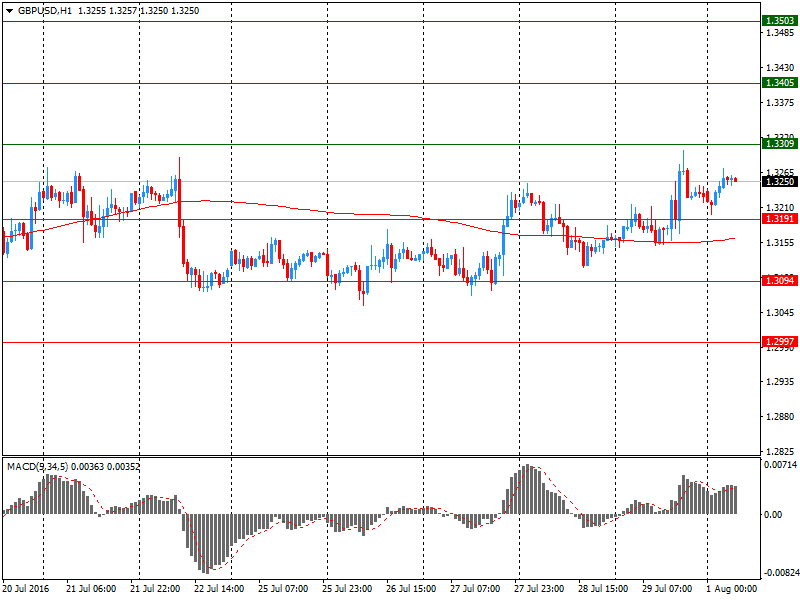Click the OHLC values 1.3255 1.3257 1.3250 1.3250
800x600 pixels.
(138, 11)
